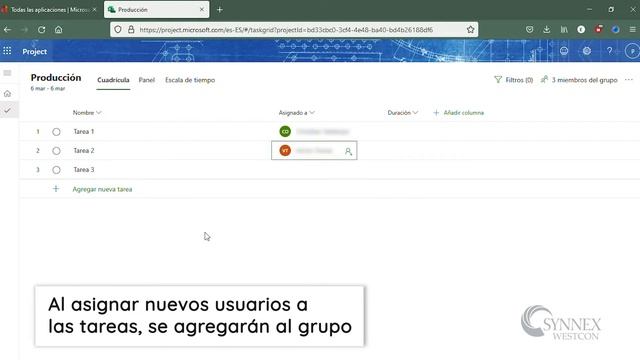Open the feedback smiley icon
The height and width of the screenshot is (360, 640).
[564, 51]
